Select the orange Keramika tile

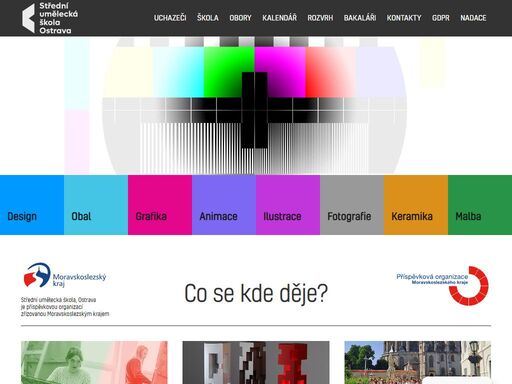click(416, 205)
